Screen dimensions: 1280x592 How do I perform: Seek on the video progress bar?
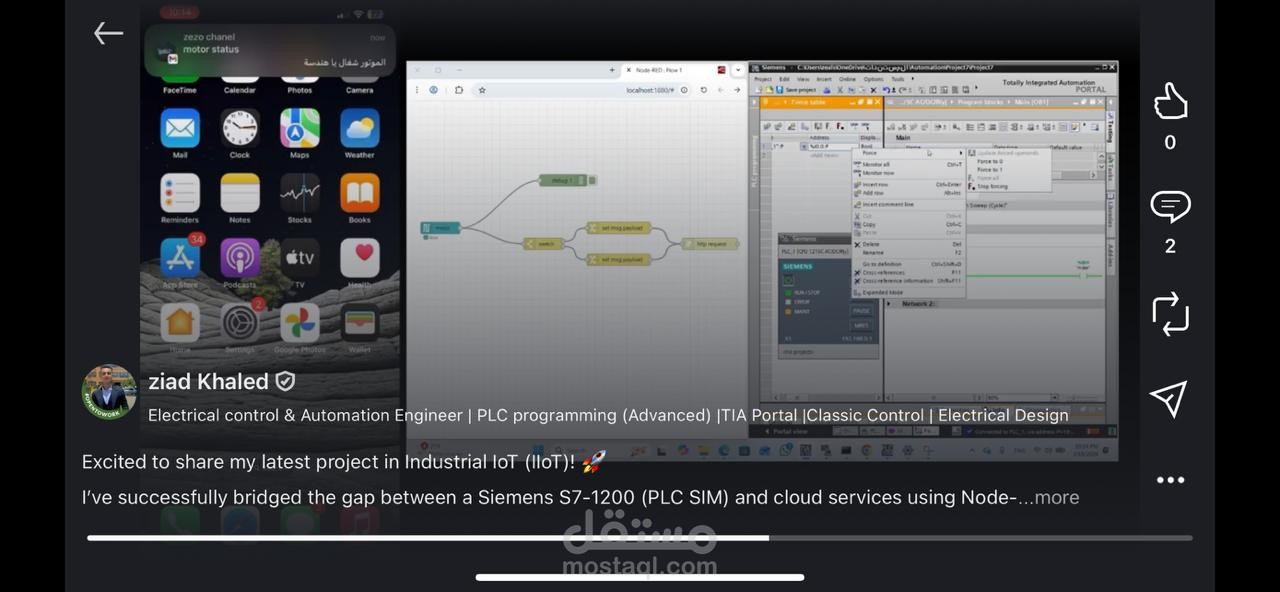(x=640, y=538)
